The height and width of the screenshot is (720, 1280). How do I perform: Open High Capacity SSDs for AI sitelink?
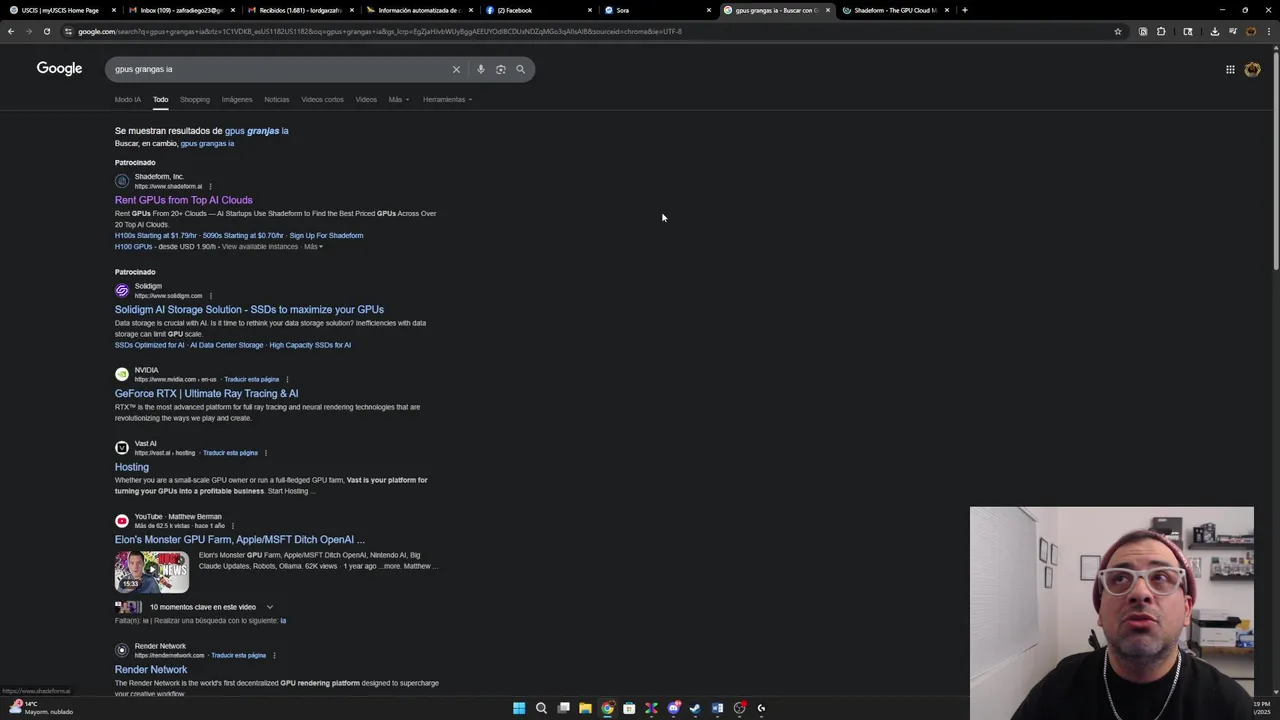(310, 345)
